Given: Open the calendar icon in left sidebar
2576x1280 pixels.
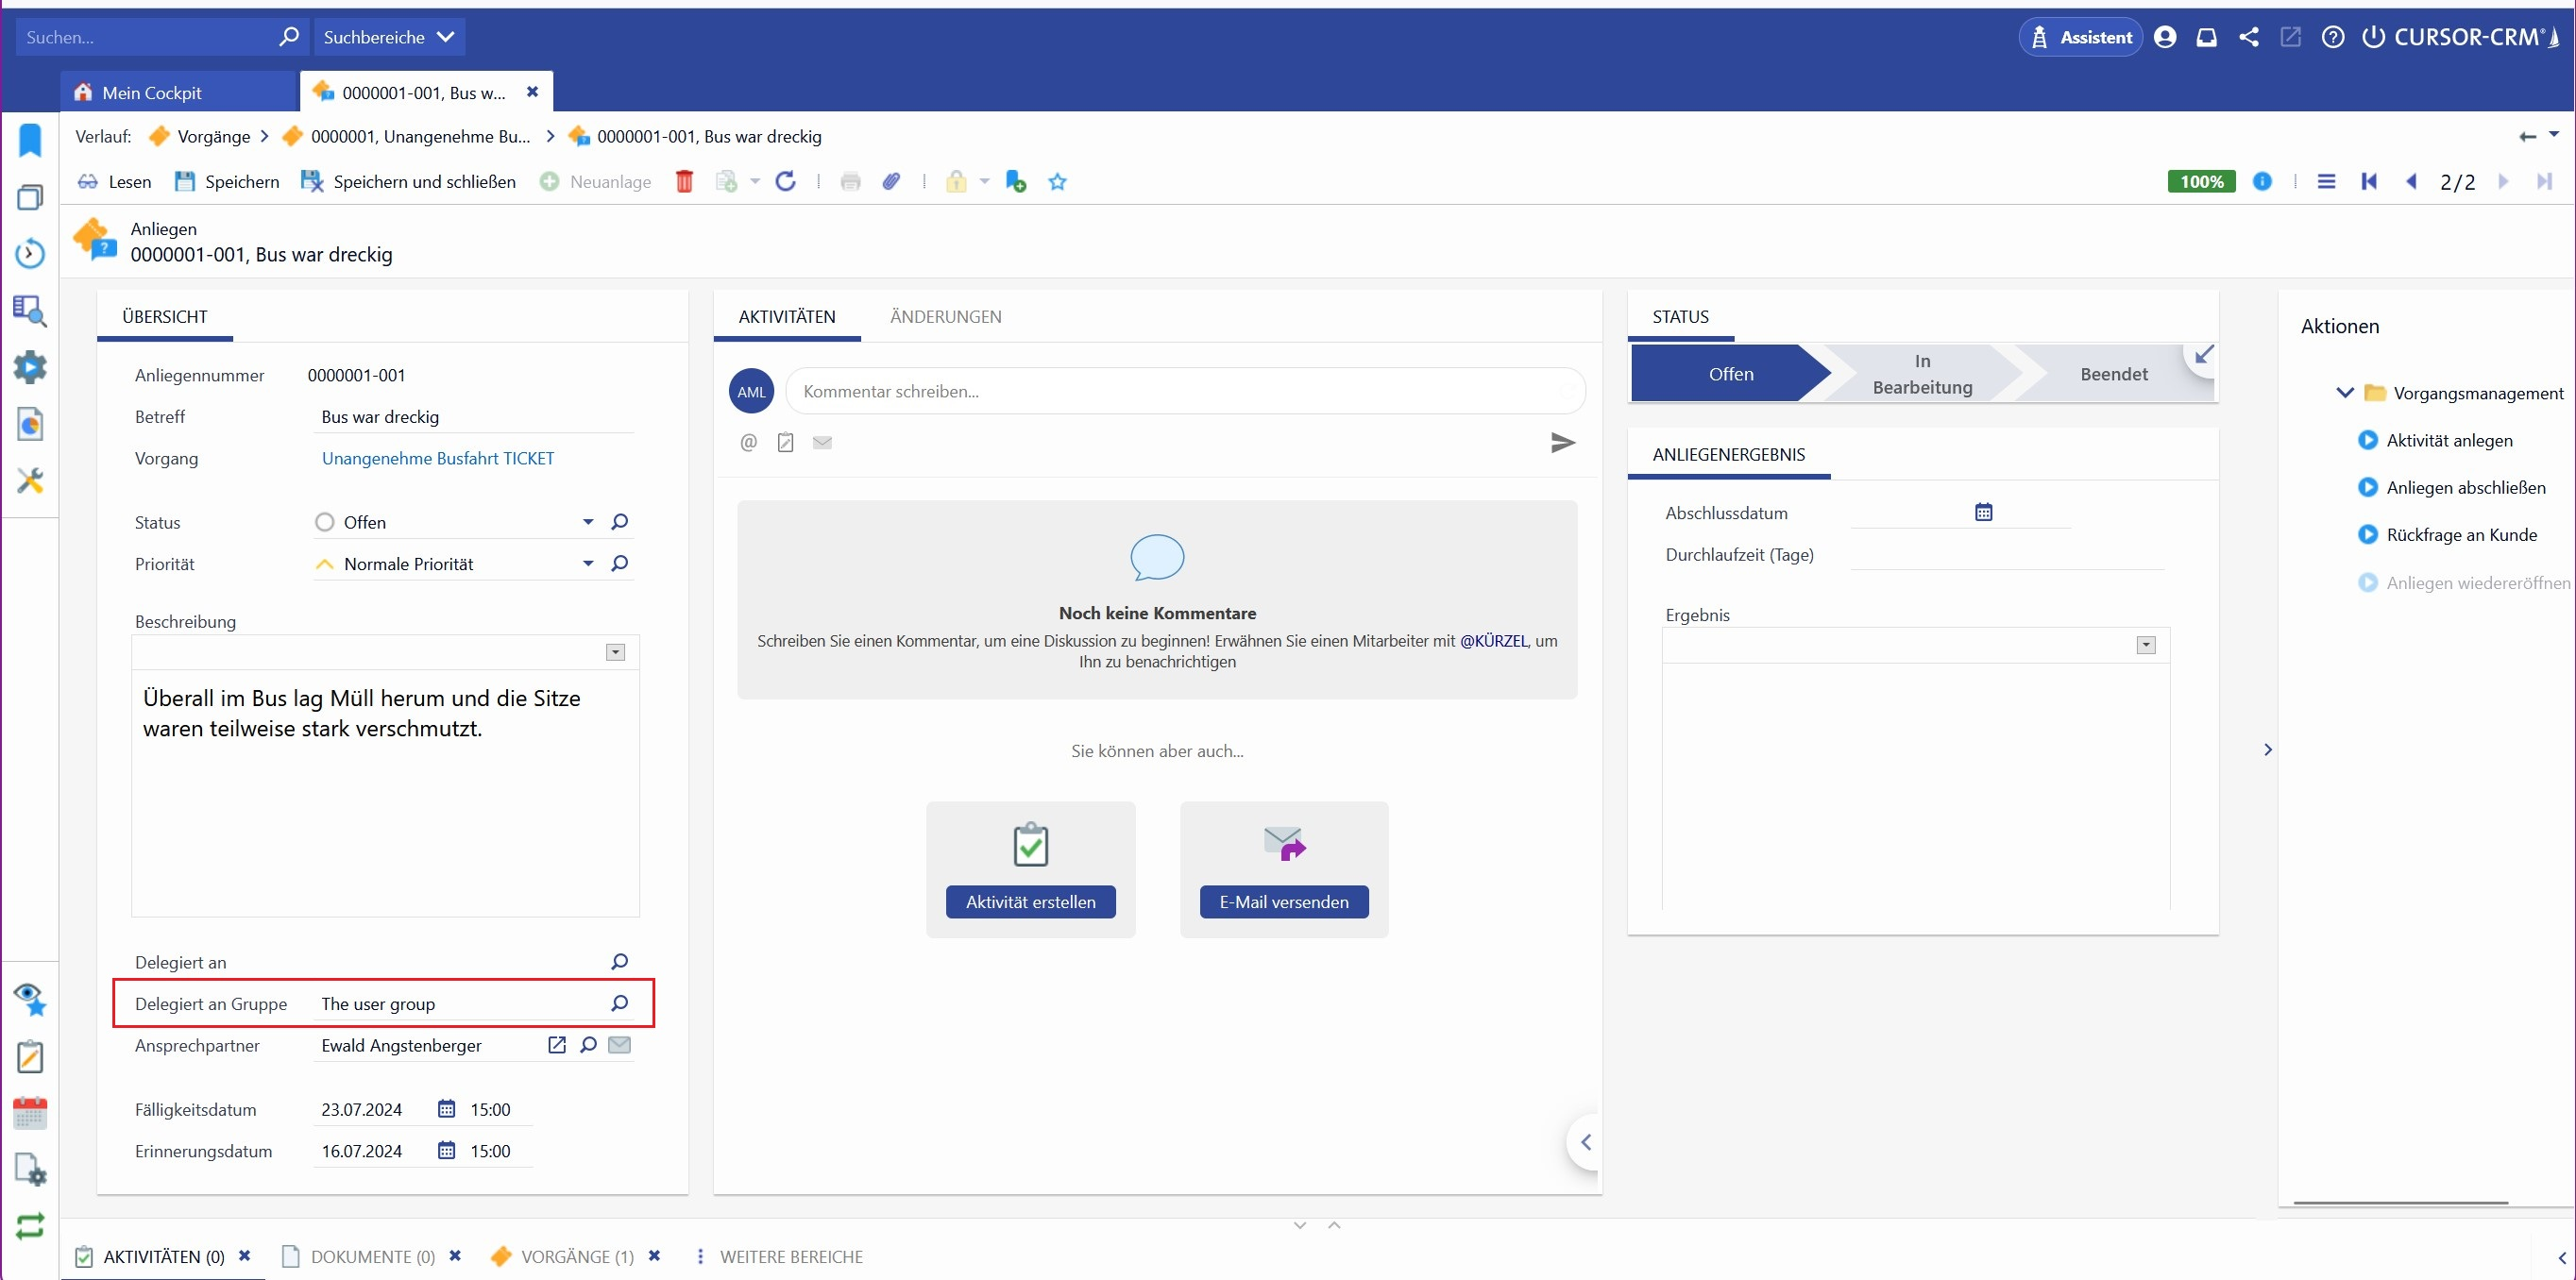Looking at the screenshot, I should [30, 1112].
